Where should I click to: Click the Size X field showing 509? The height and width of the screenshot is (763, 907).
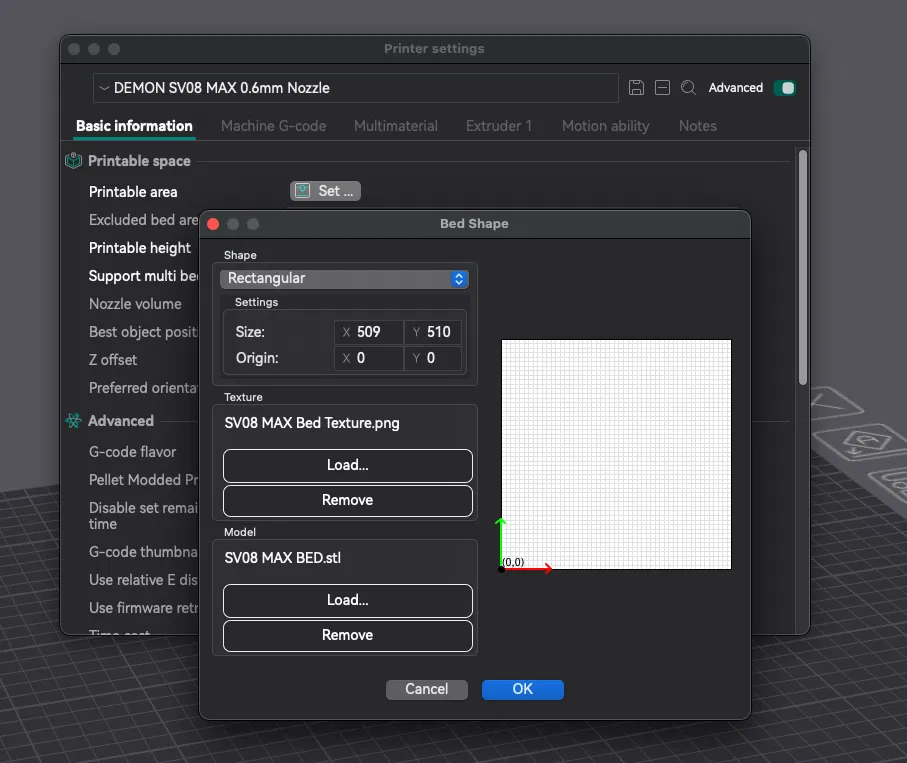[x=368, y=332]
